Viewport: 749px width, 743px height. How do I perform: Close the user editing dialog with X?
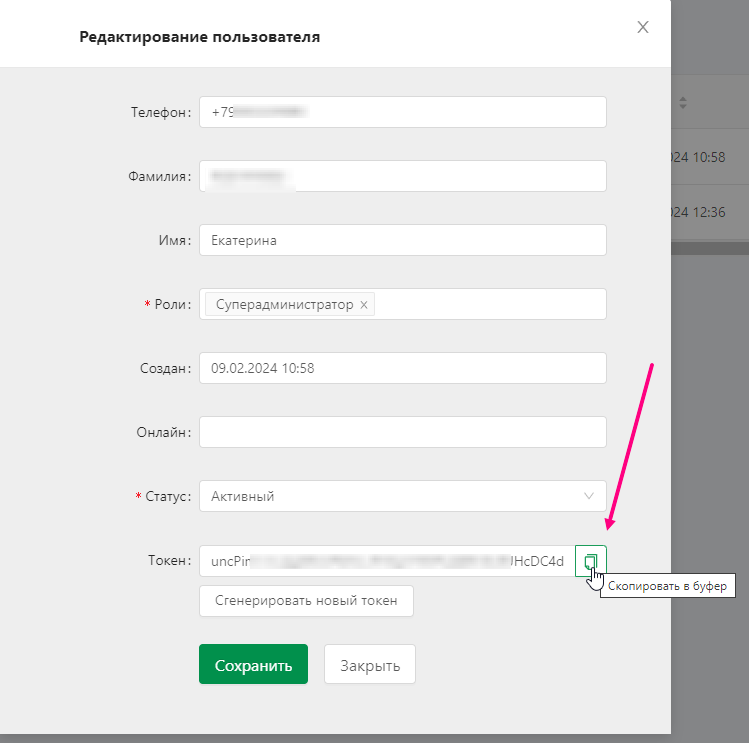[643, 27]
